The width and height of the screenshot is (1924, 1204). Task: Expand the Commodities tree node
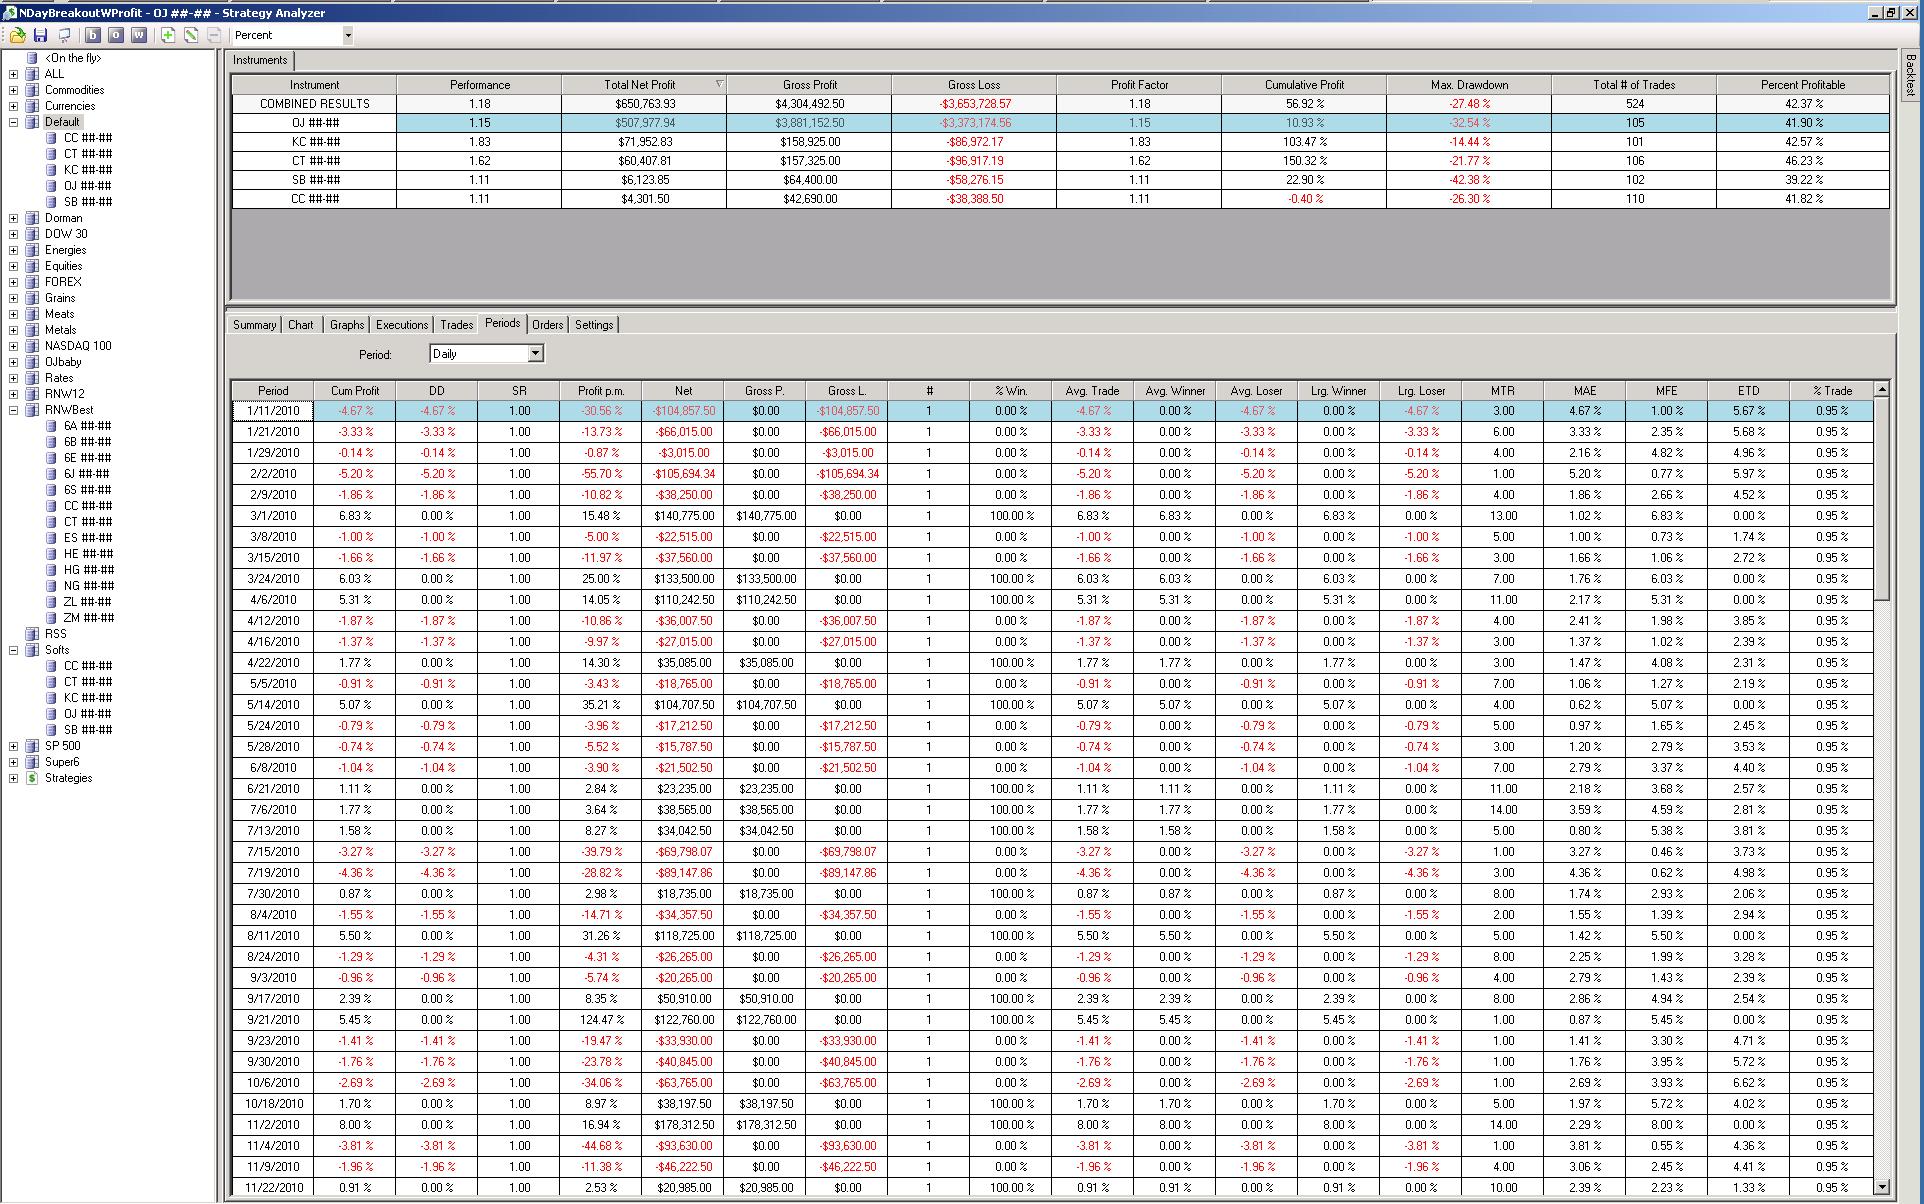[13, 90]
